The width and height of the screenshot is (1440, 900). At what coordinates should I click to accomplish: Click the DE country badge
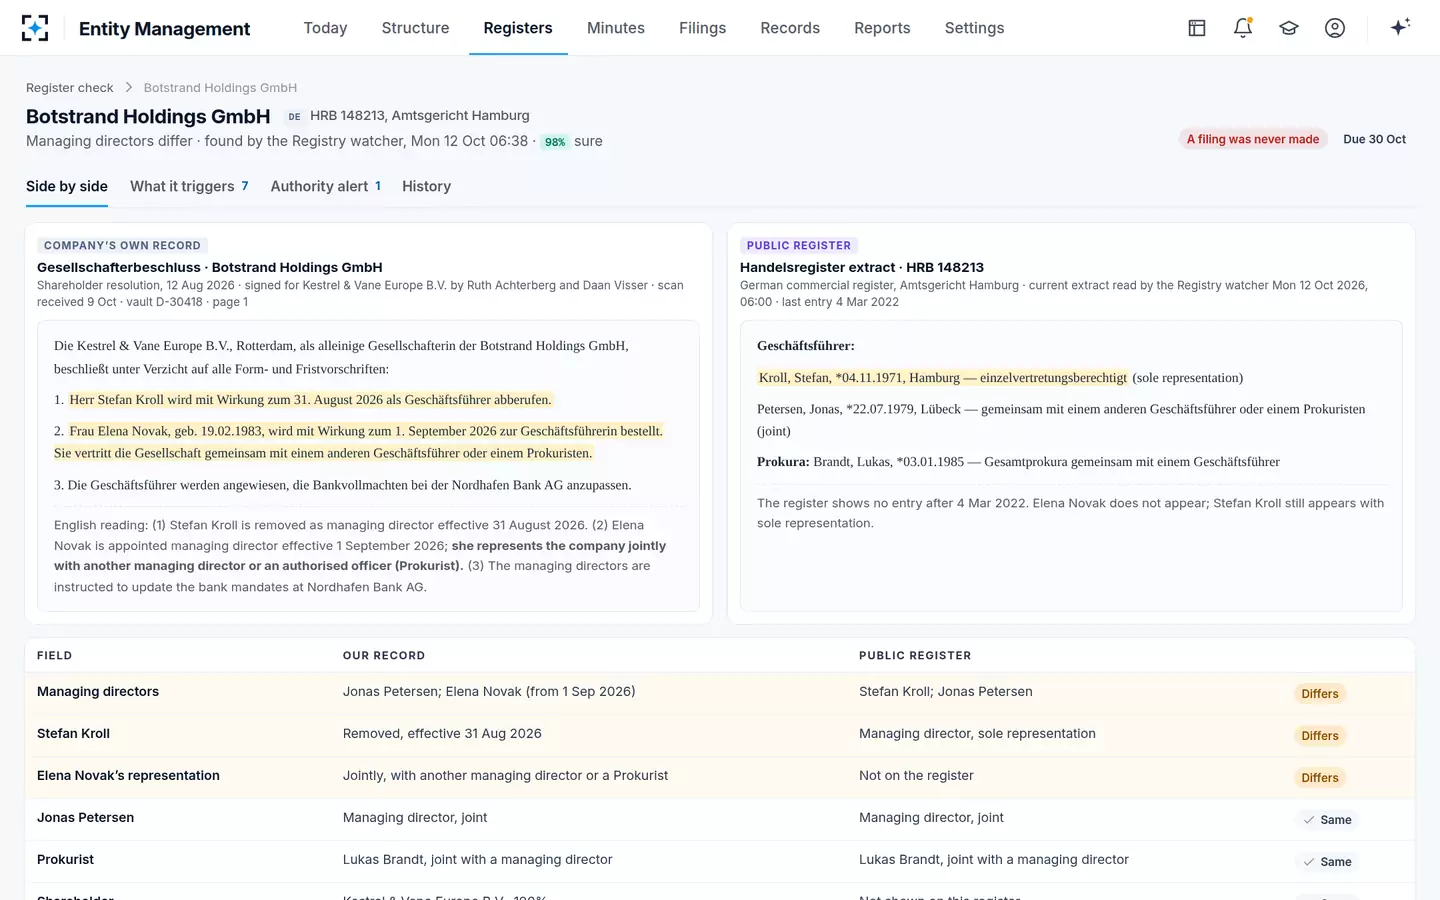pyautogui.click(x=294, y=117)
